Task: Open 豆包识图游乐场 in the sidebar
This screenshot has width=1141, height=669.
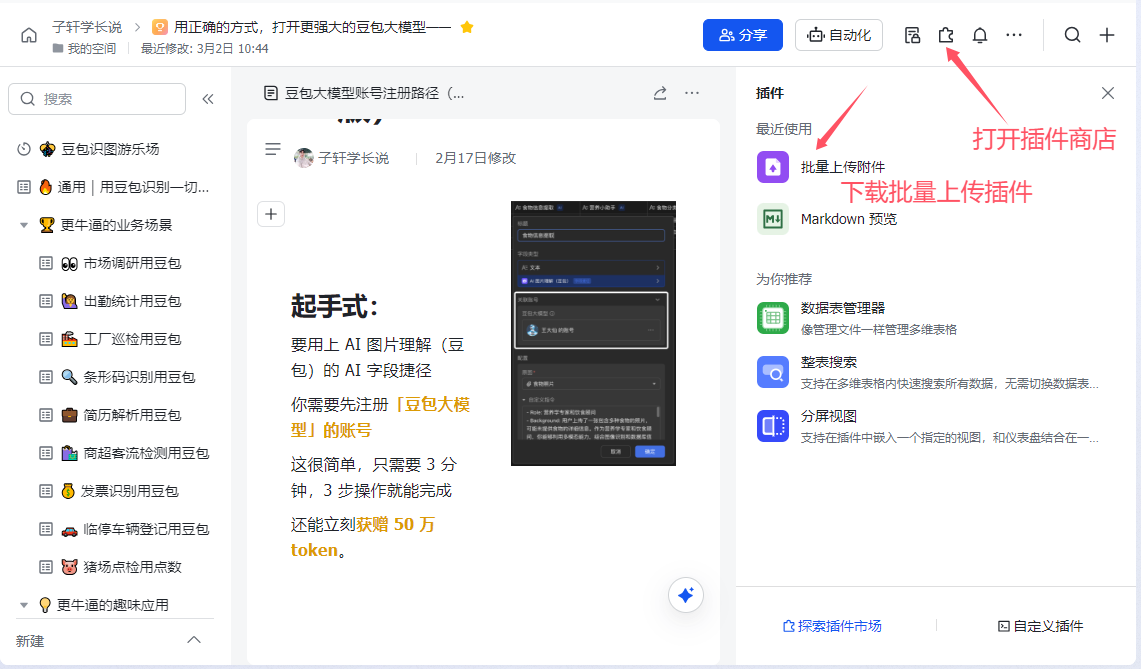Action: (110, 149)
